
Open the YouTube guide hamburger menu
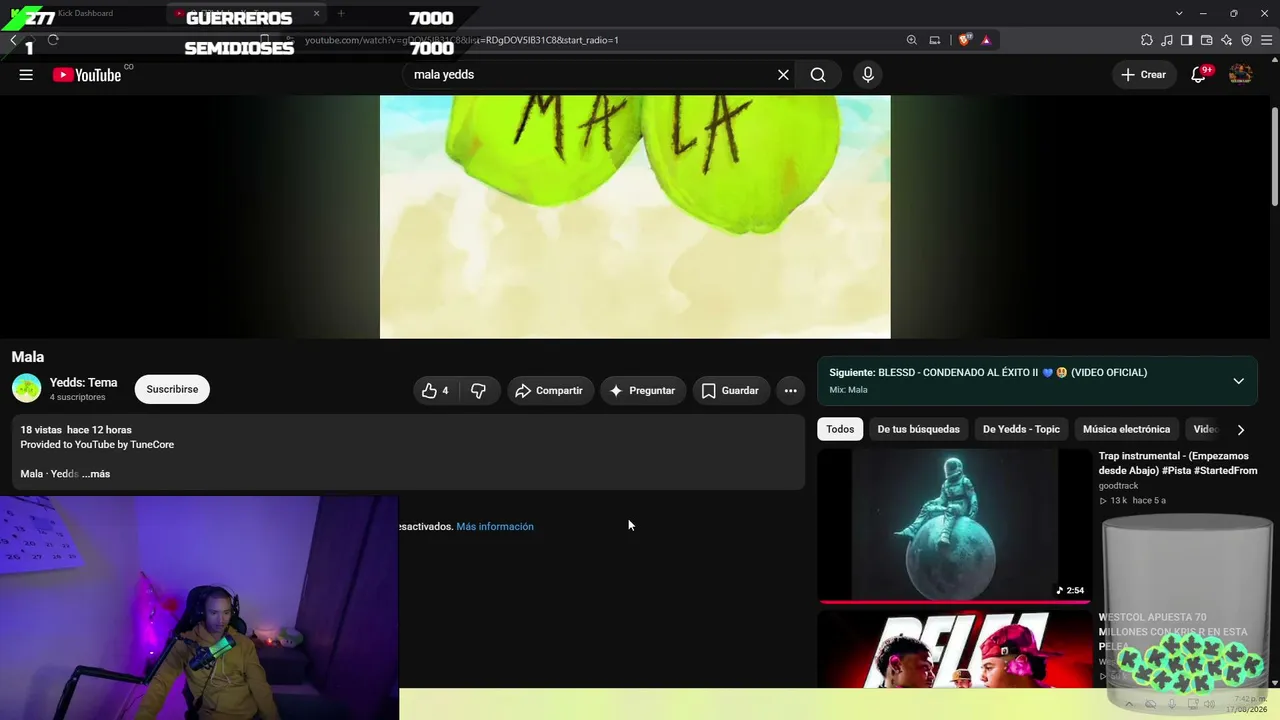click(26, 75)
